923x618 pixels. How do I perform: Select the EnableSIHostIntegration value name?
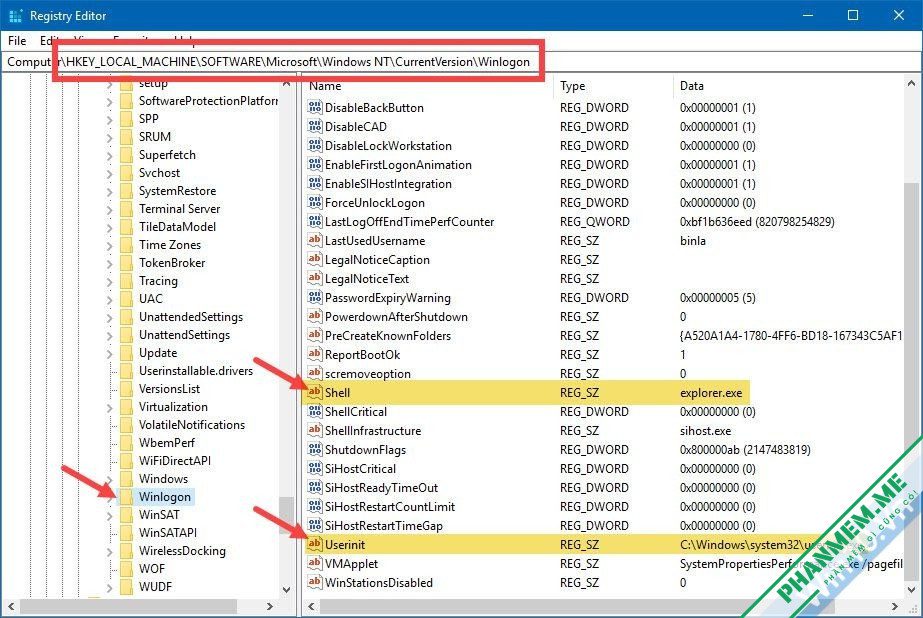tap(389, 184)
